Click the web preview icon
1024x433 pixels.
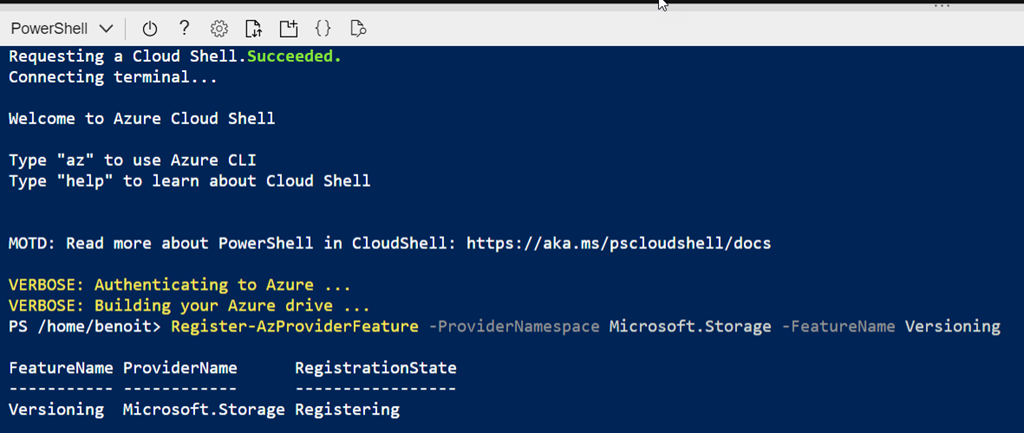pyautogui.click(x=359, y=28)
